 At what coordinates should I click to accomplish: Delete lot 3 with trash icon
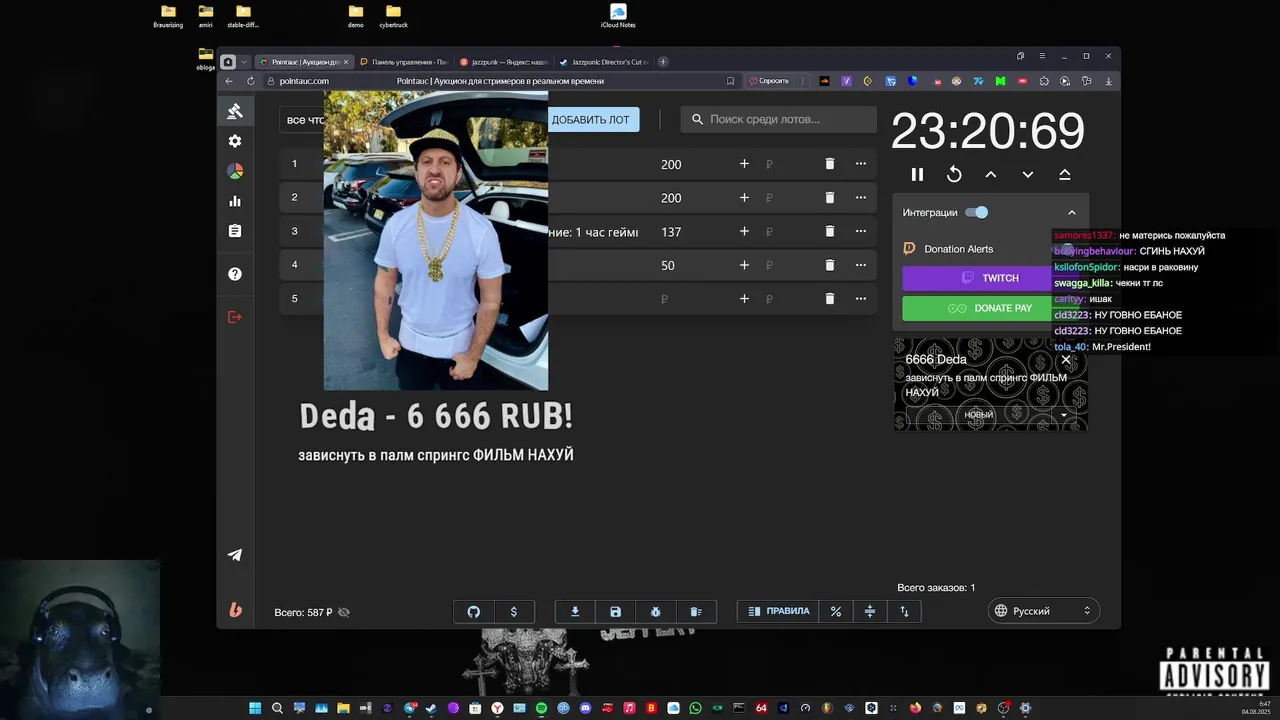click(829, 231)
